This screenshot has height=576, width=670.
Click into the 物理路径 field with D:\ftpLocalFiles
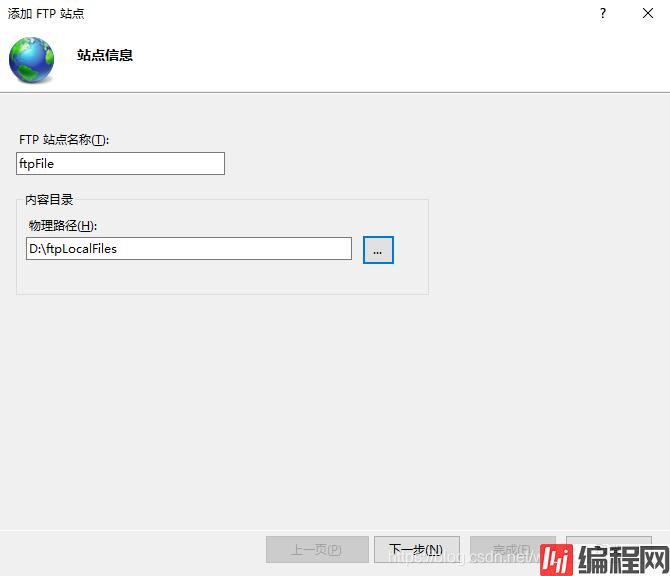click(x=189, y=249)
